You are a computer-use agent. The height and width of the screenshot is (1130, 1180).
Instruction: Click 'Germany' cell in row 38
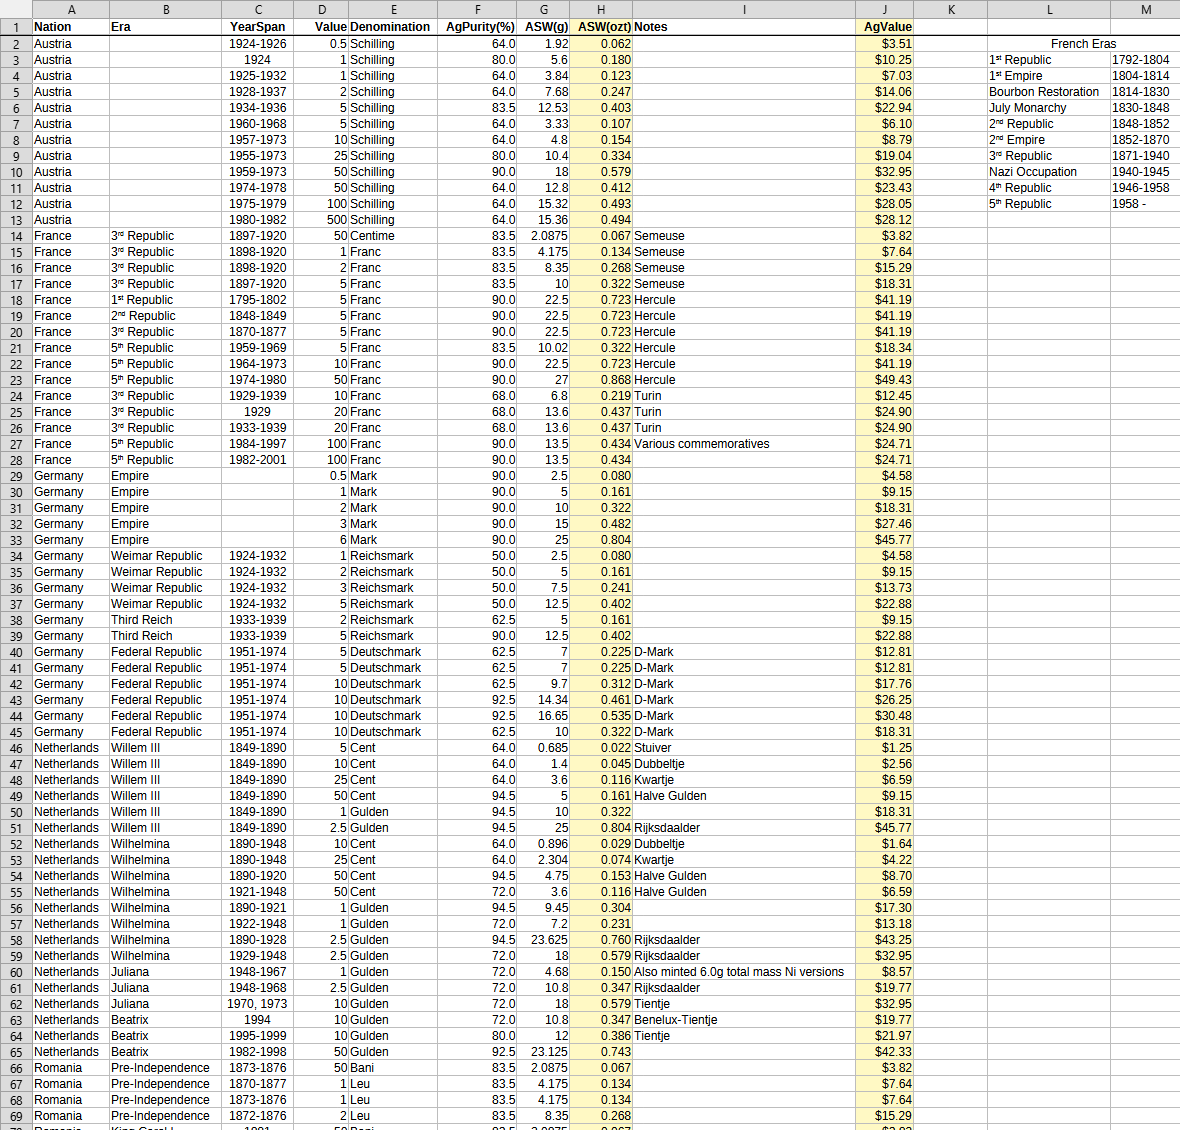click(x=71, y=620)
